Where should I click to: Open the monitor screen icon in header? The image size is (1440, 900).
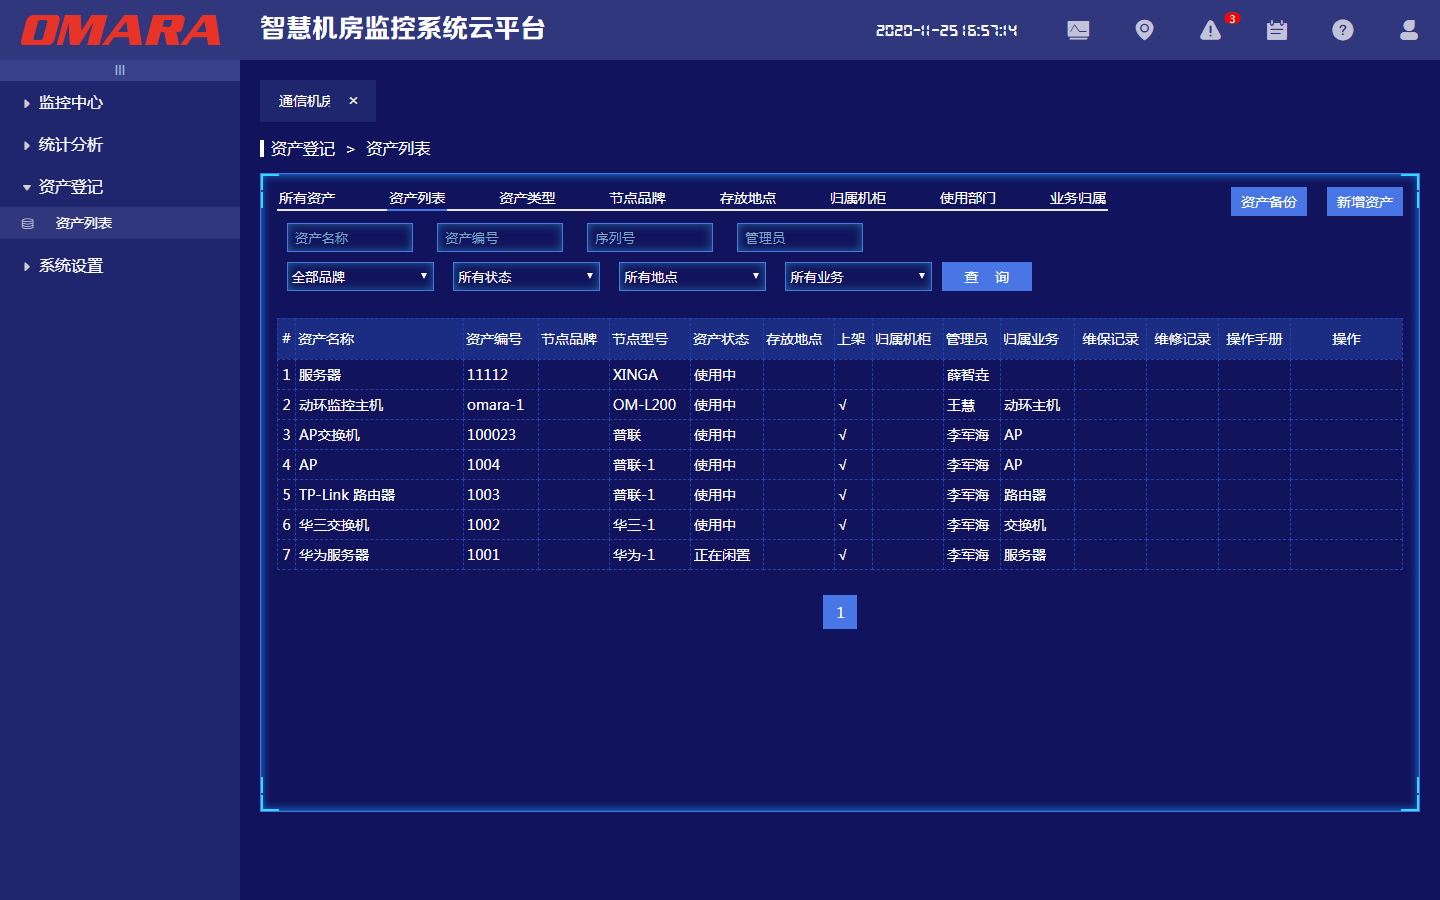[x=1078, y=30]
